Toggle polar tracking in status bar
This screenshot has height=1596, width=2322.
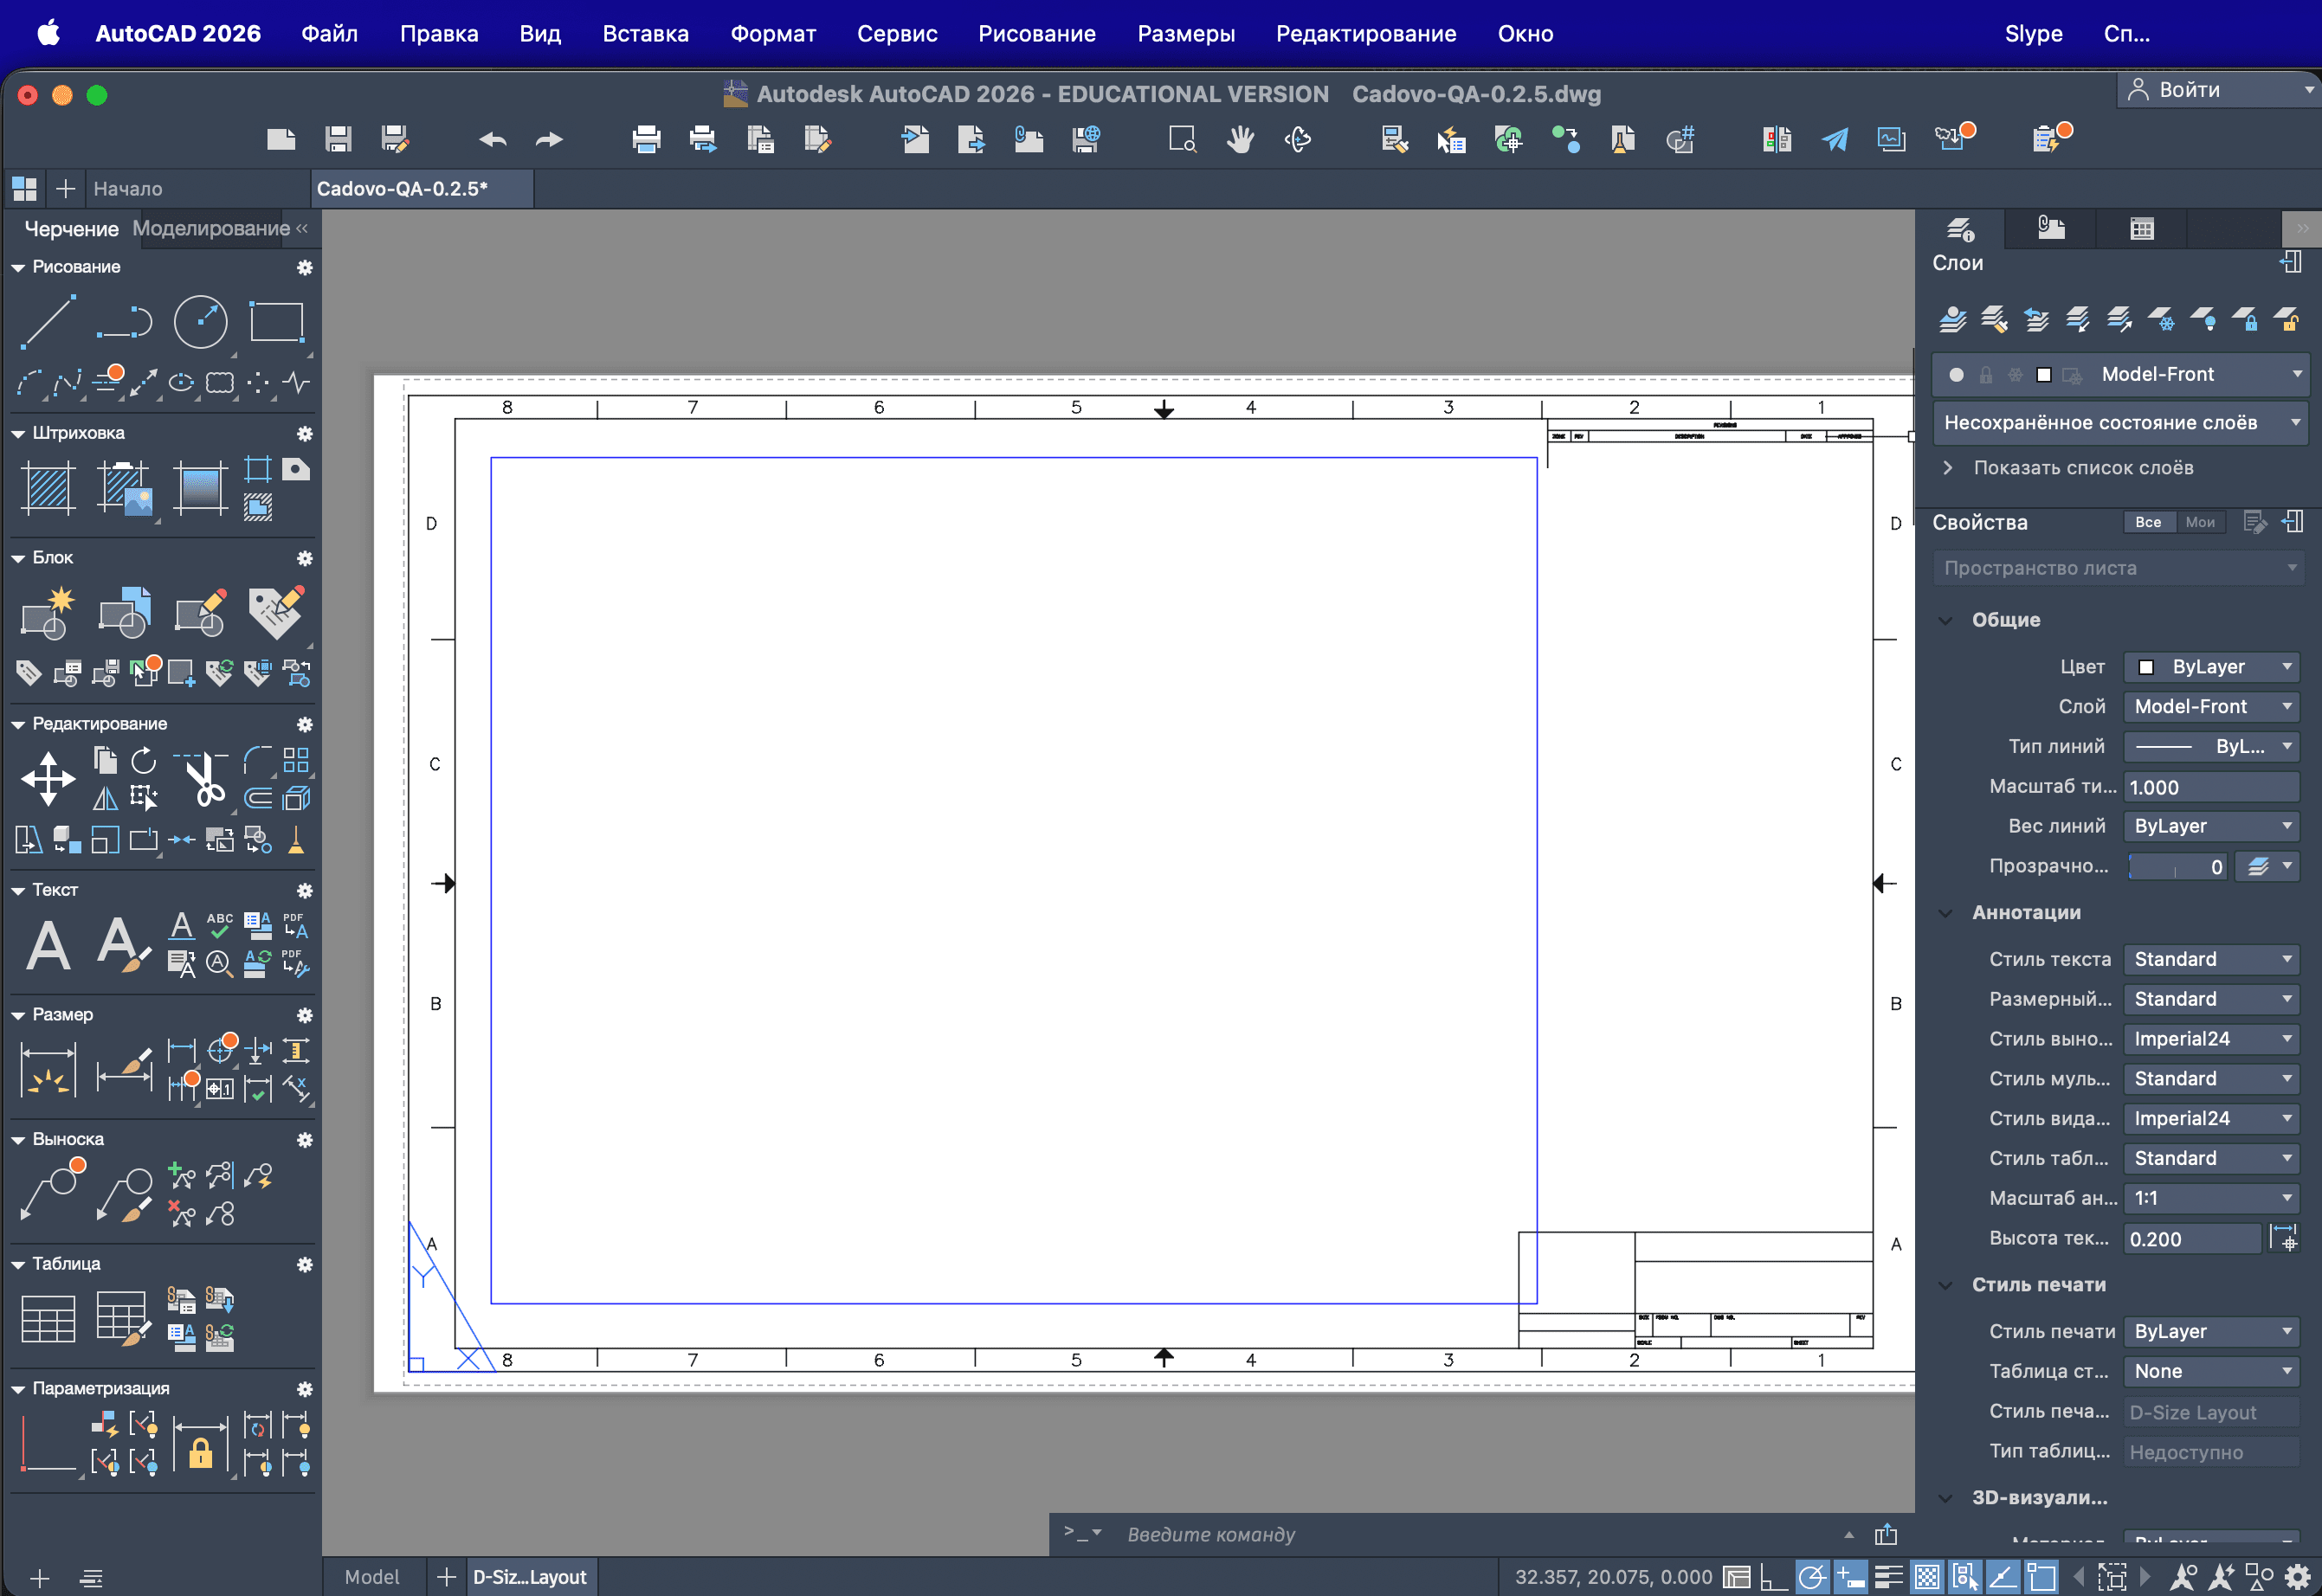tap(1811, 1577)
